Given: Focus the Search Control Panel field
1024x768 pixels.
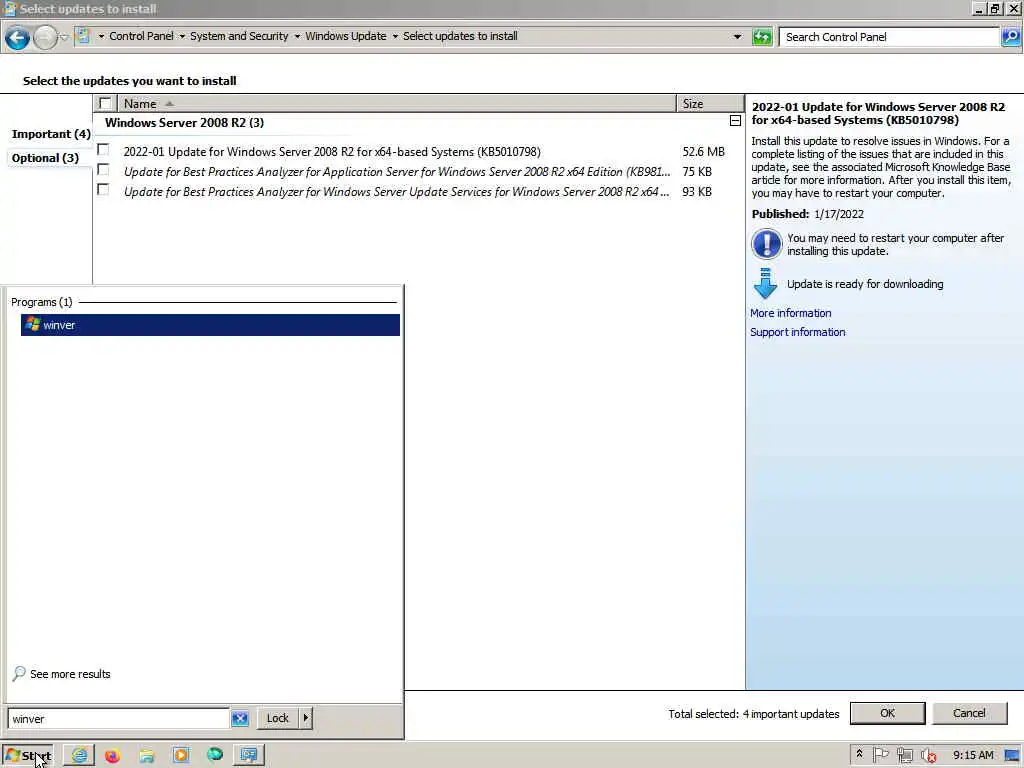Looking at the screenshot, I should click(x=889, y=37).
